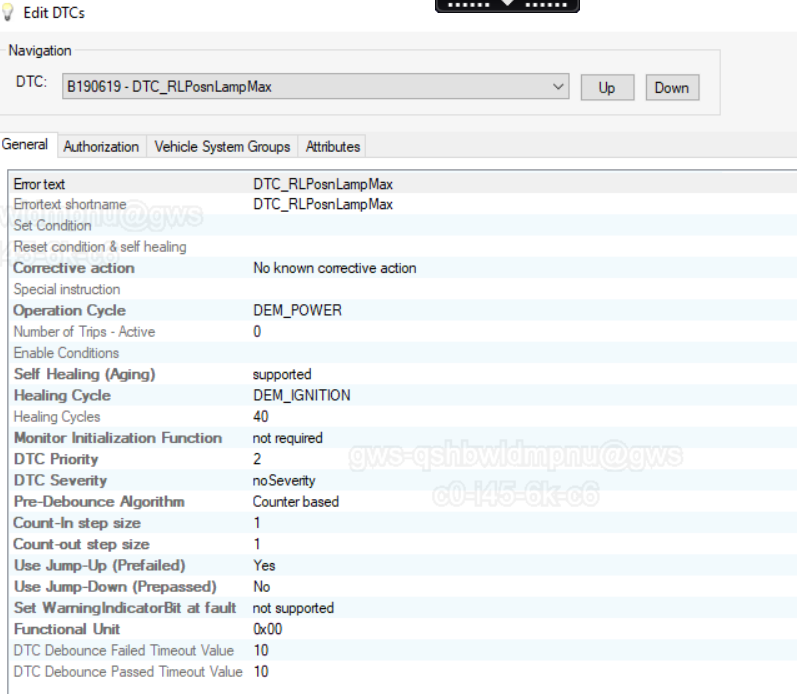
Task: Click the lightbulb icon beside Edit DTCs
Action: 8,12
